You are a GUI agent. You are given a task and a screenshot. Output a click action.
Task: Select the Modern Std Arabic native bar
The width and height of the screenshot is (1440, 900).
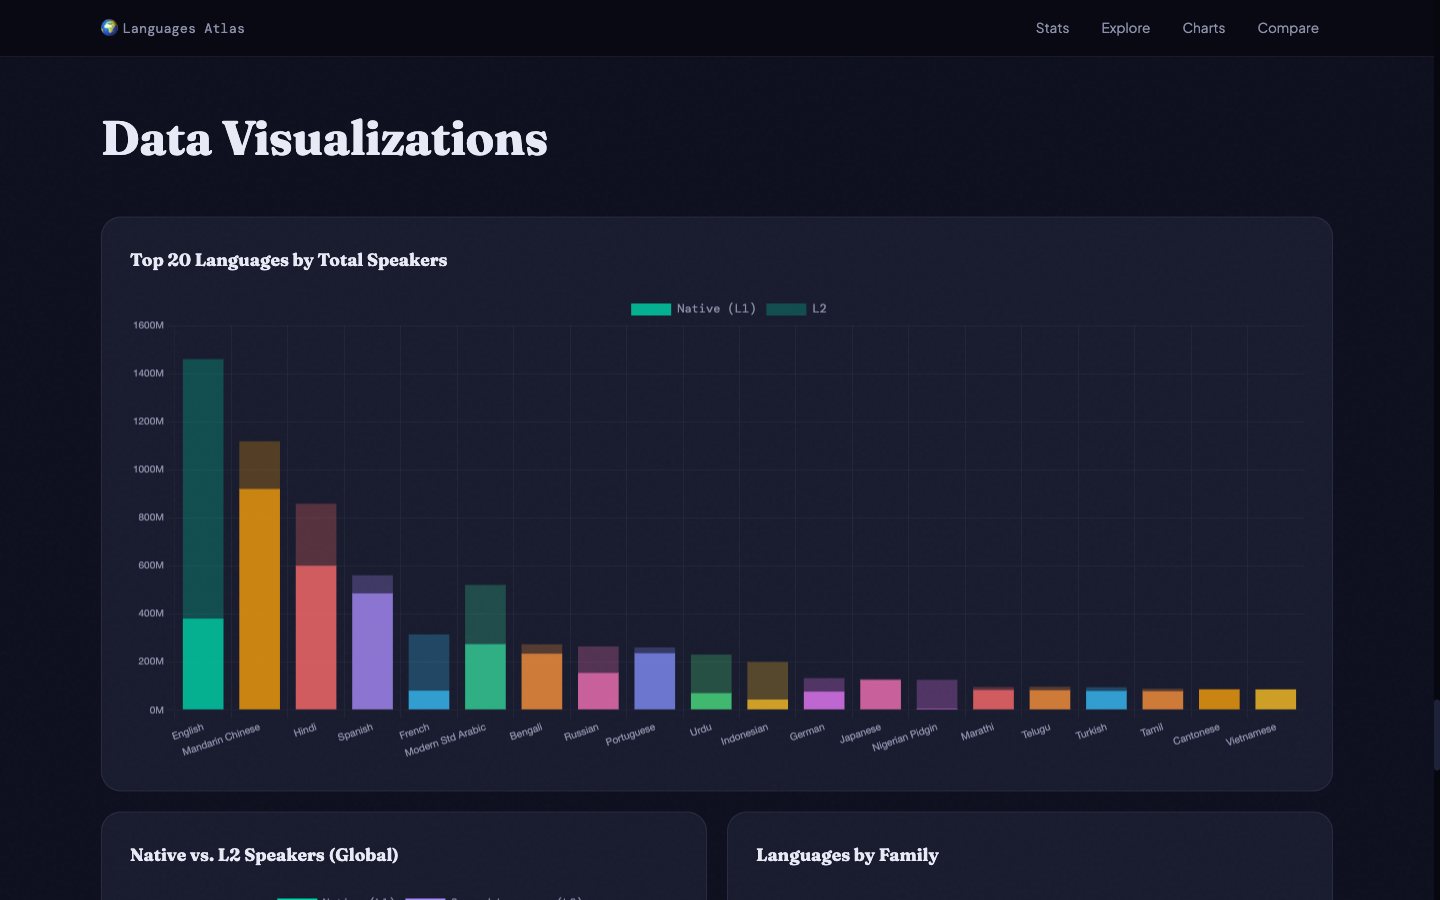click(485, 677)
